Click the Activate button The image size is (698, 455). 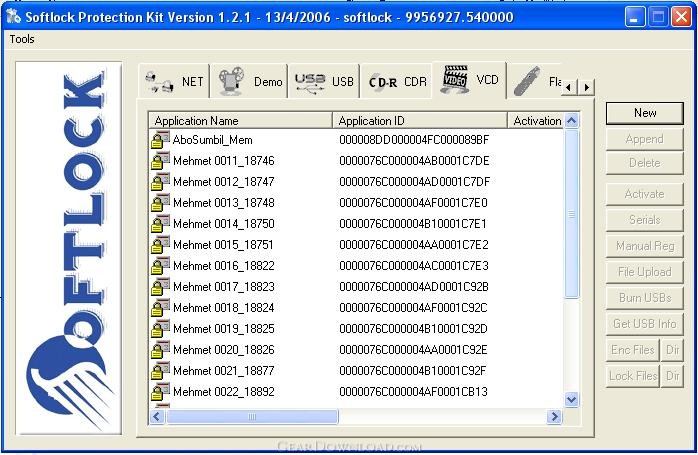click(645, 194)
